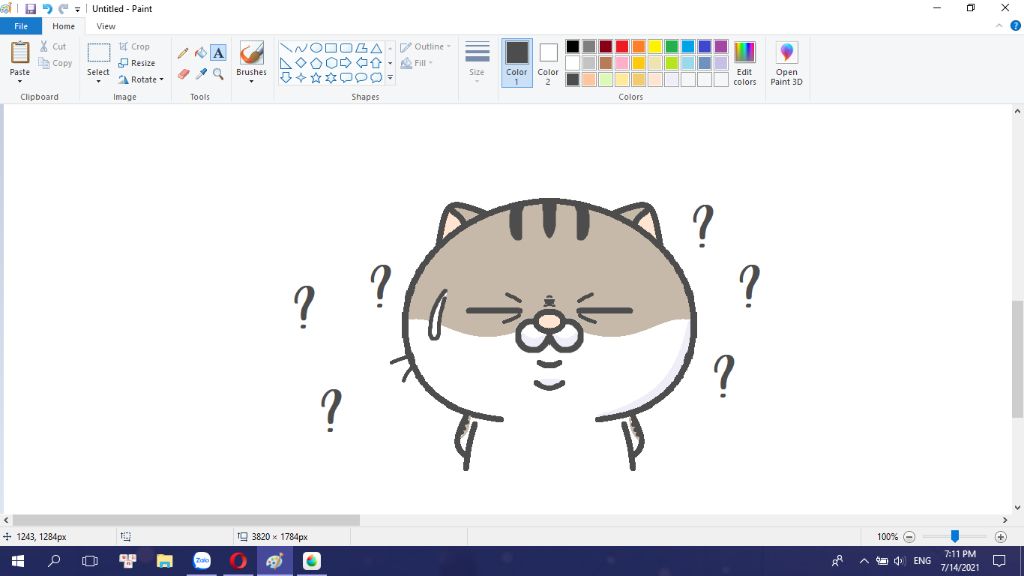Activate Color 1 foreground selector
Image resolution: width=1024 pixels, height=576 pixels.
pyautogui.click(x=517, y=63)
